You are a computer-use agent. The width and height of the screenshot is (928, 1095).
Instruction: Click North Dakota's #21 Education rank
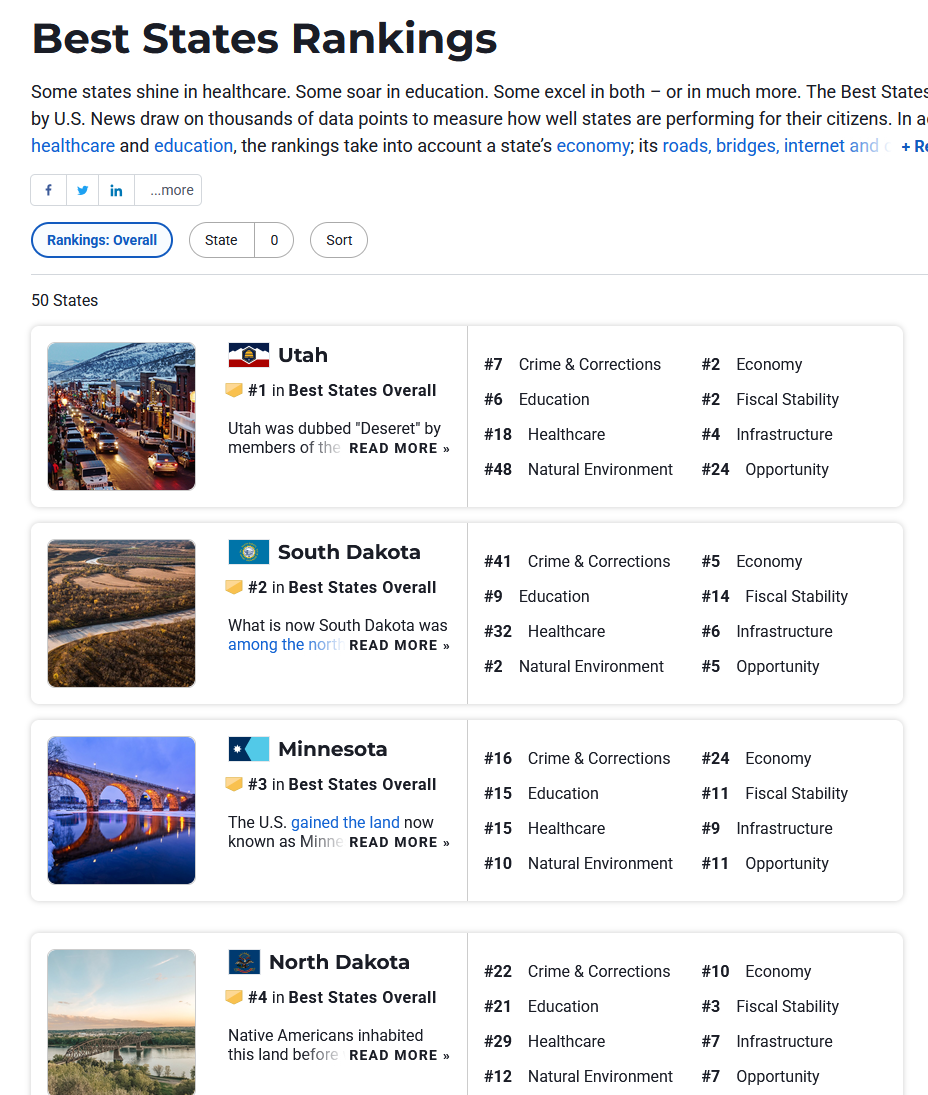click(x=541, y=1006)
